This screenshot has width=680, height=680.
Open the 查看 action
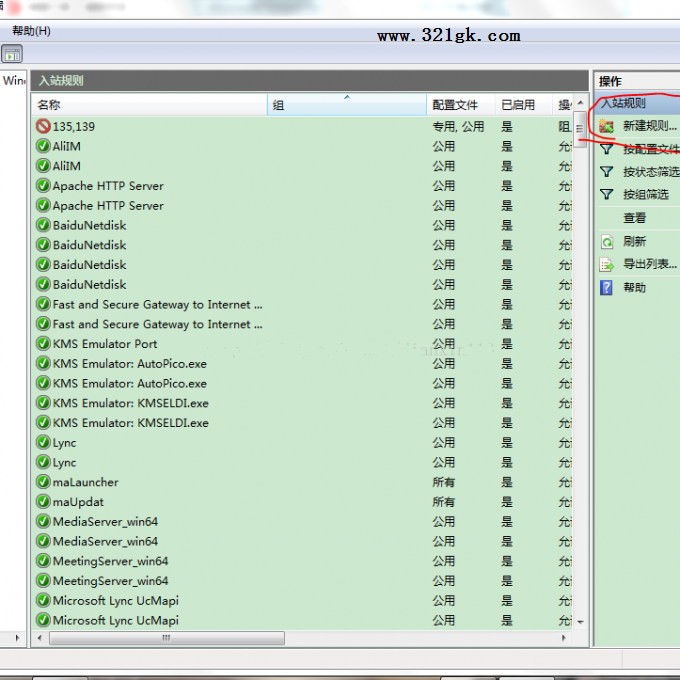(x=634, y=218)
